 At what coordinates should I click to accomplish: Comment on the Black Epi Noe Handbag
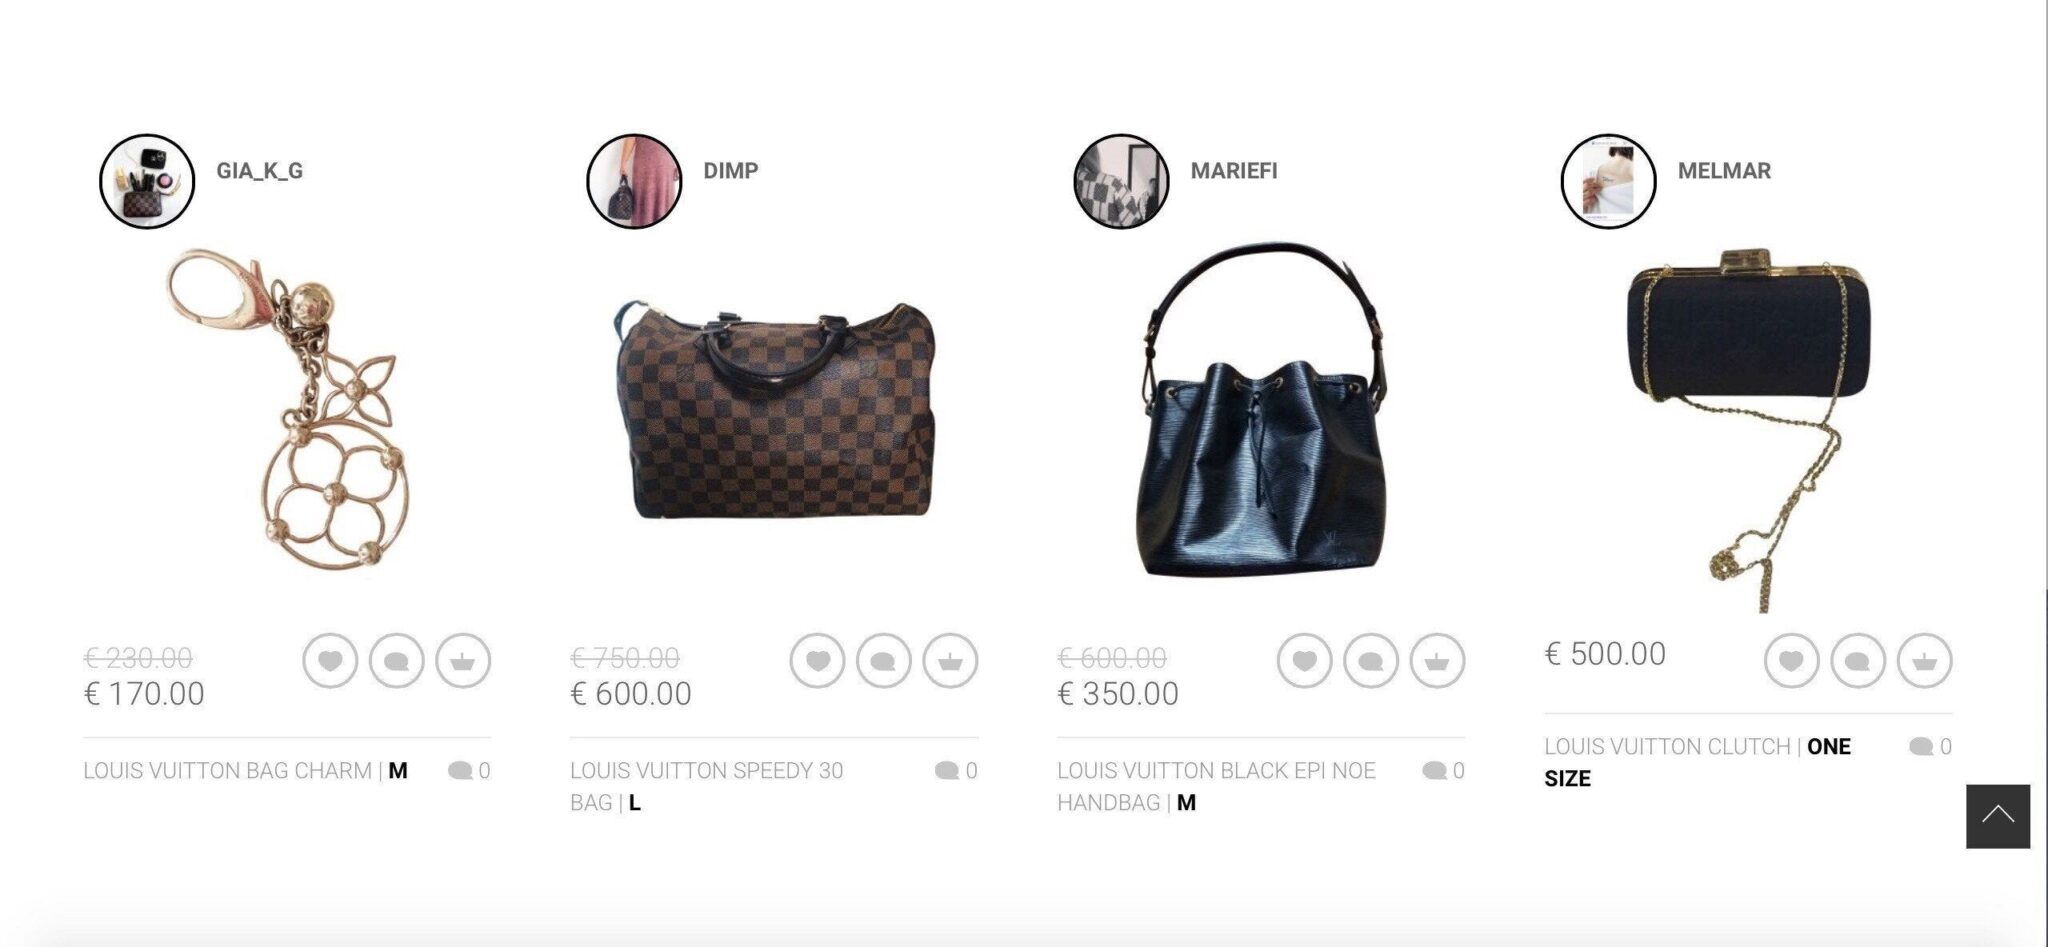1371,661
